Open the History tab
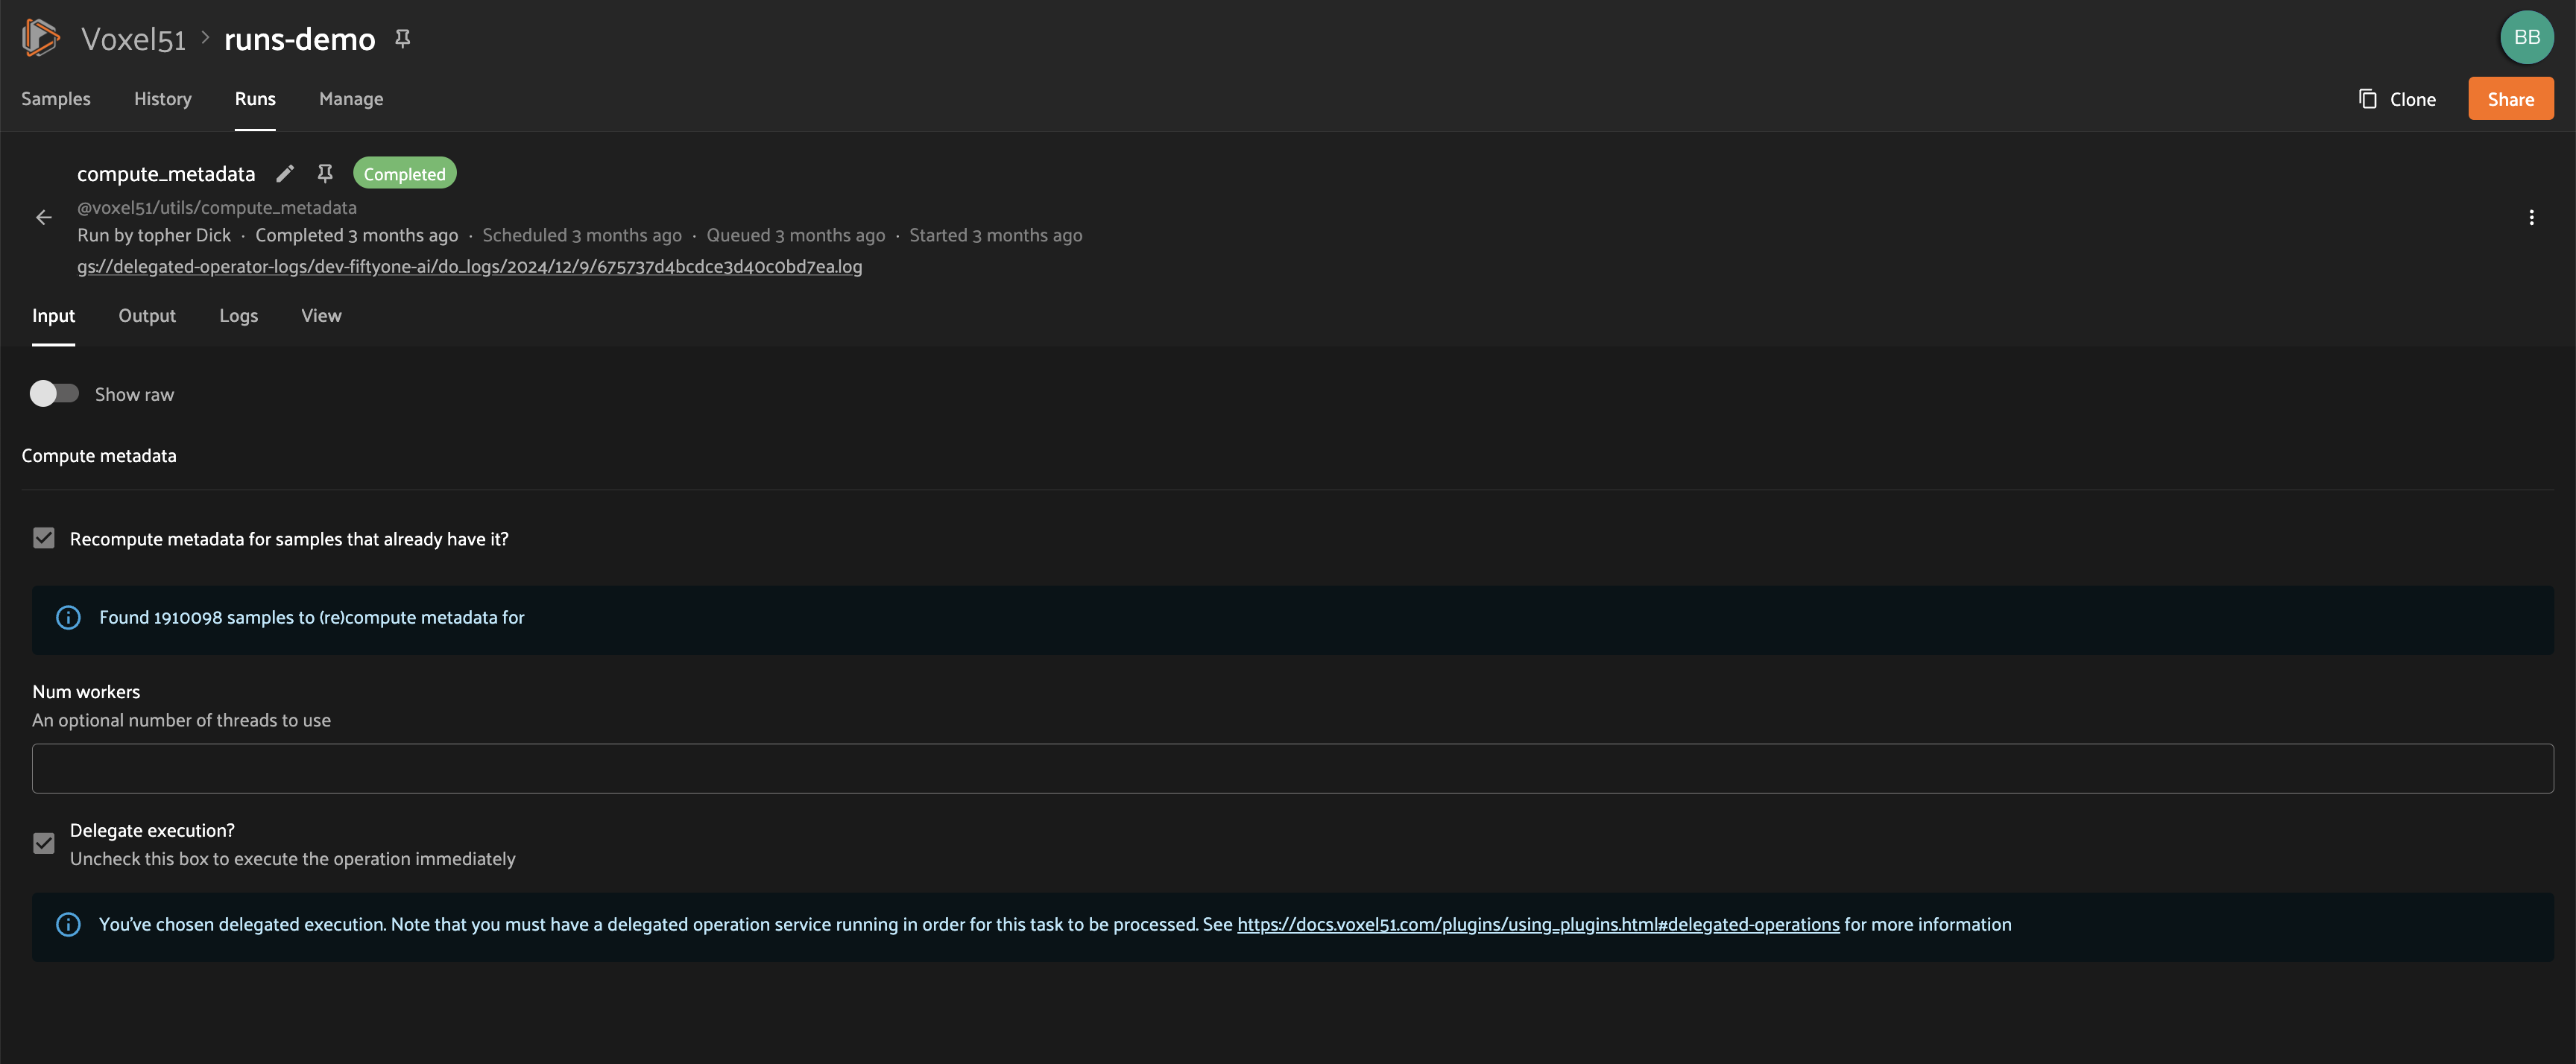2576x1064 pixels. pyautogui.click(x=163, y=99)
